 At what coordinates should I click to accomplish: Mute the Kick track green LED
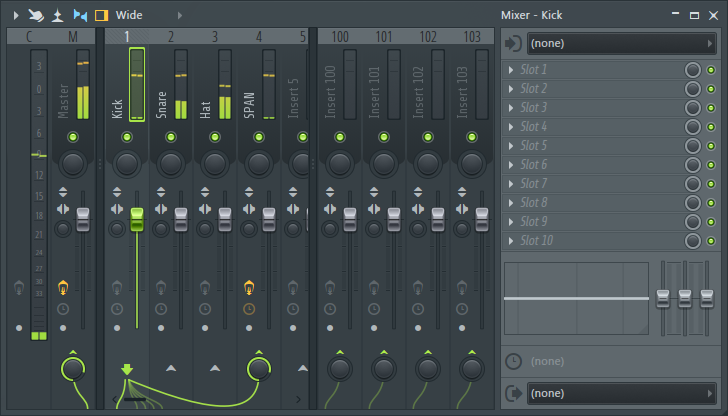pos(127,137)
